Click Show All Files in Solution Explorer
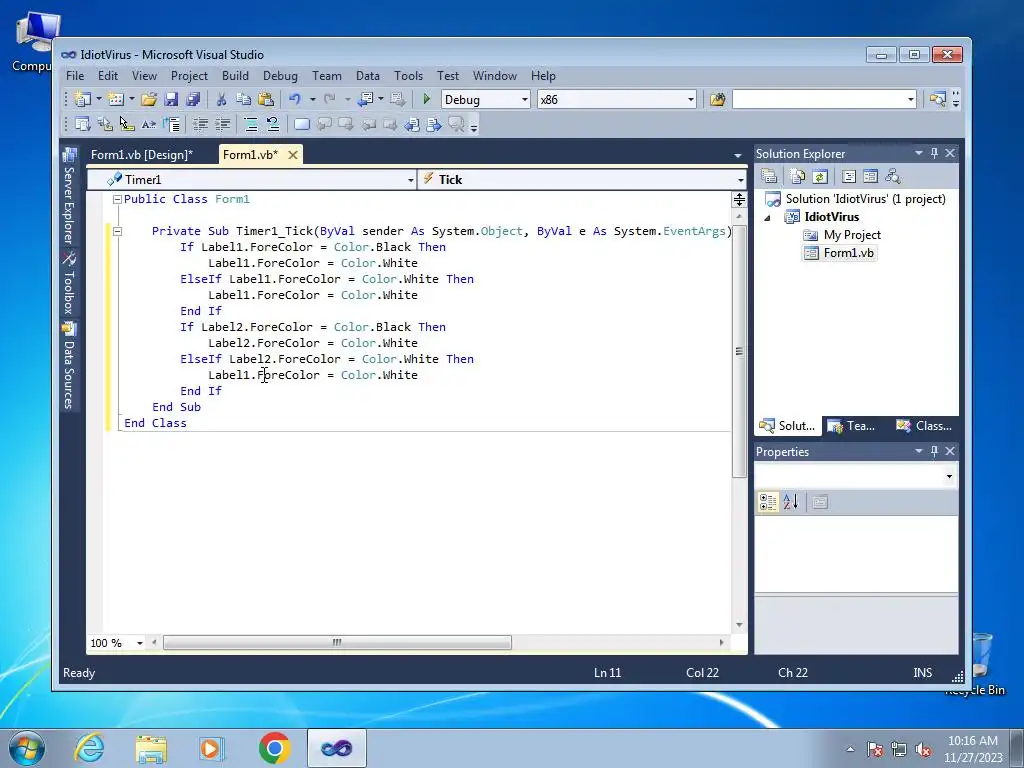Screen dimensions: 1024x768 point(797,176)
